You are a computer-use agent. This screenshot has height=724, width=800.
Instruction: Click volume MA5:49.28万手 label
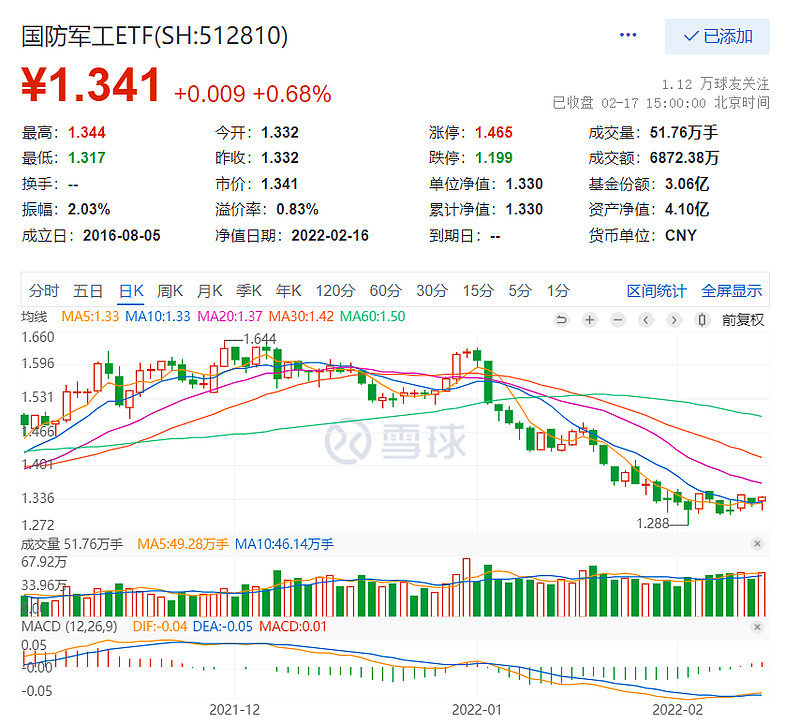pyautogui.click(x=183, y=544)
